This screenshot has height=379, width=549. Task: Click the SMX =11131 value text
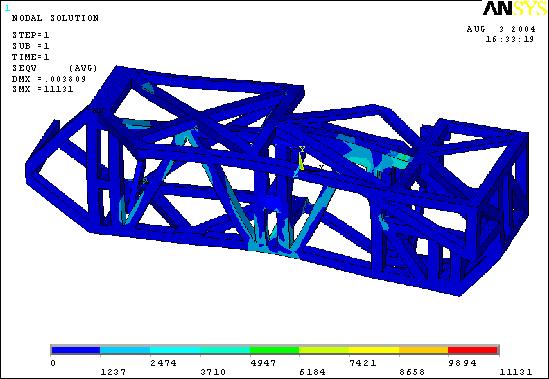click(43, 89)
